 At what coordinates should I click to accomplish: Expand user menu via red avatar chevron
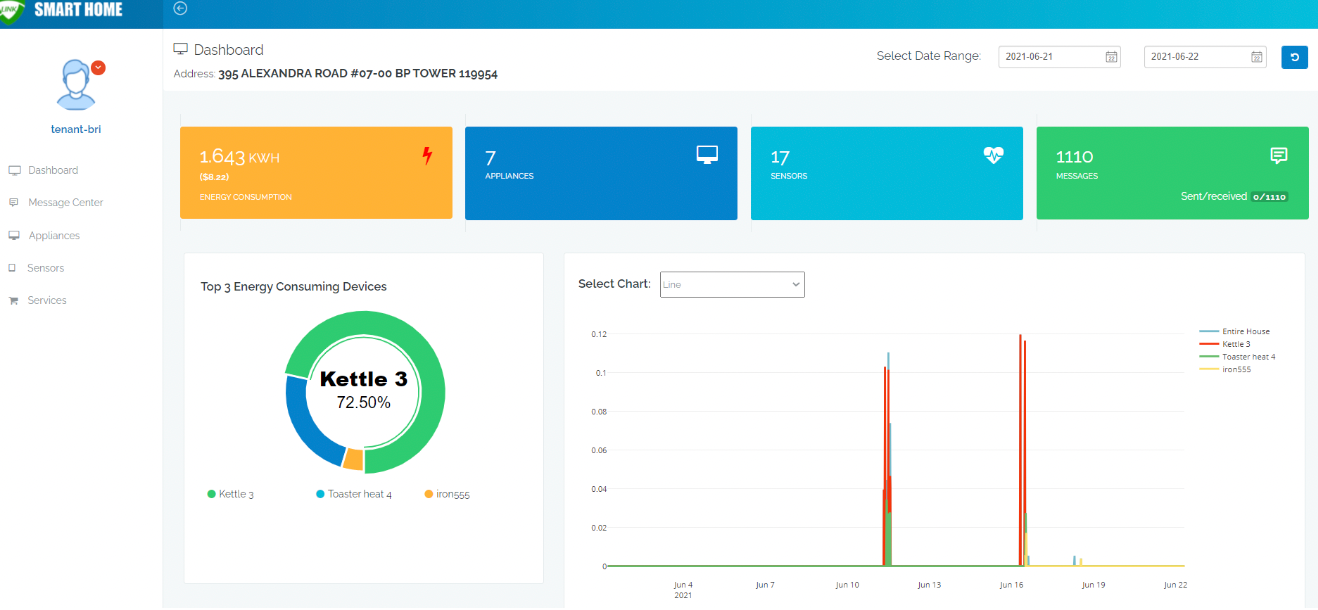click(98, 68)
